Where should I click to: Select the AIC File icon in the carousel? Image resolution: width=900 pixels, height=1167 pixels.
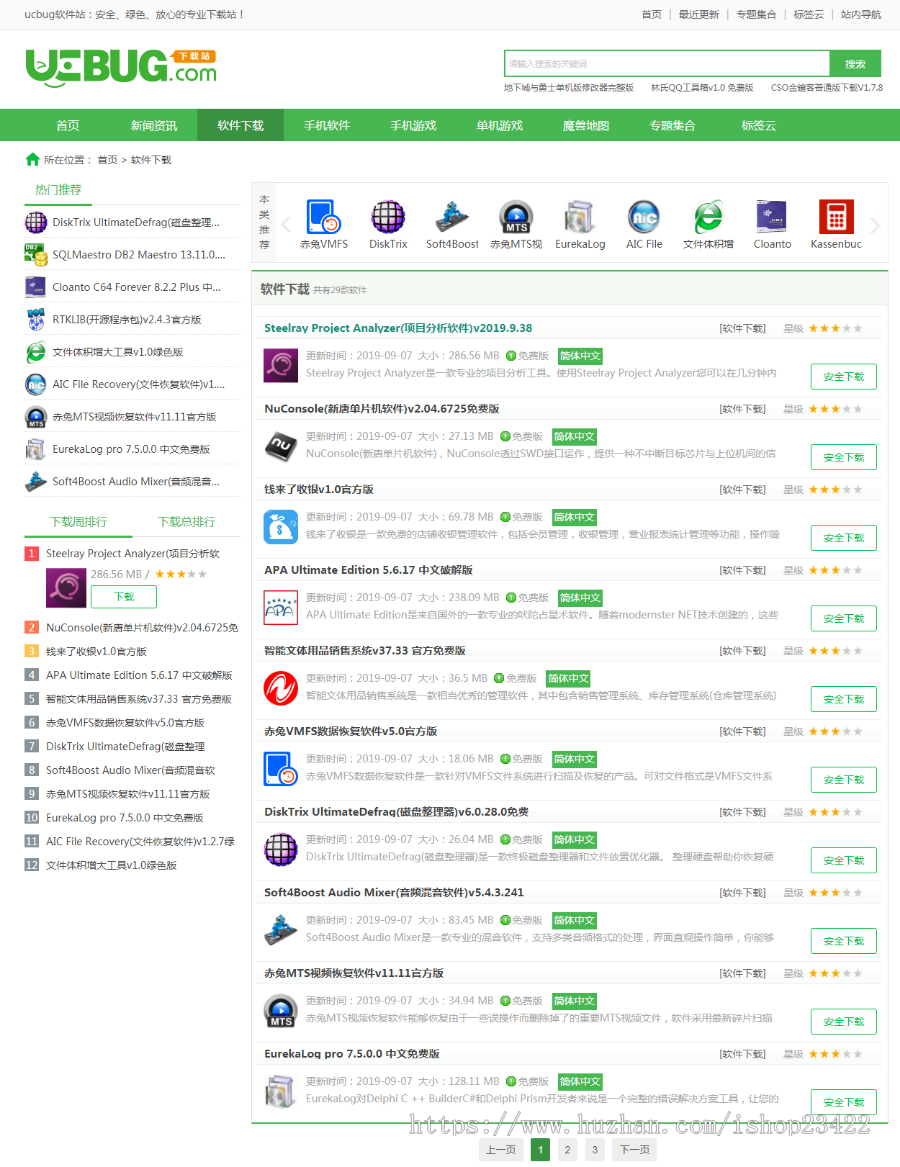(x=644, y=215)
